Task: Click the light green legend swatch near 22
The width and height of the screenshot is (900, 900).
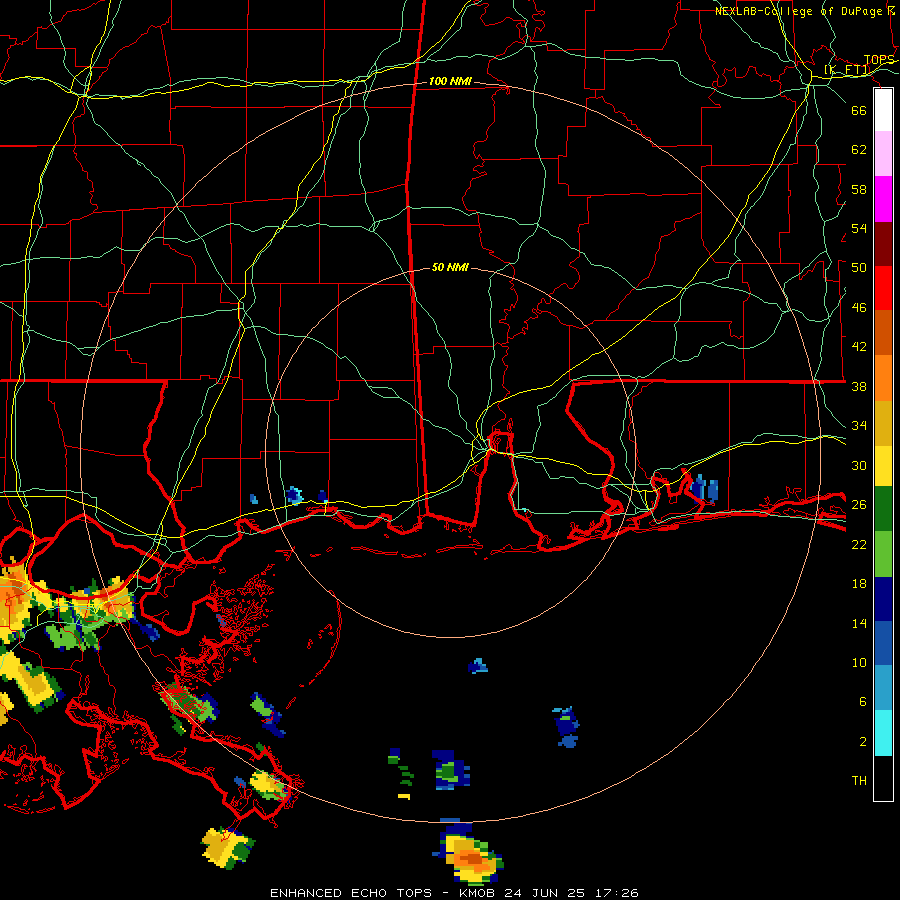Action: click(x=883, y=554)
